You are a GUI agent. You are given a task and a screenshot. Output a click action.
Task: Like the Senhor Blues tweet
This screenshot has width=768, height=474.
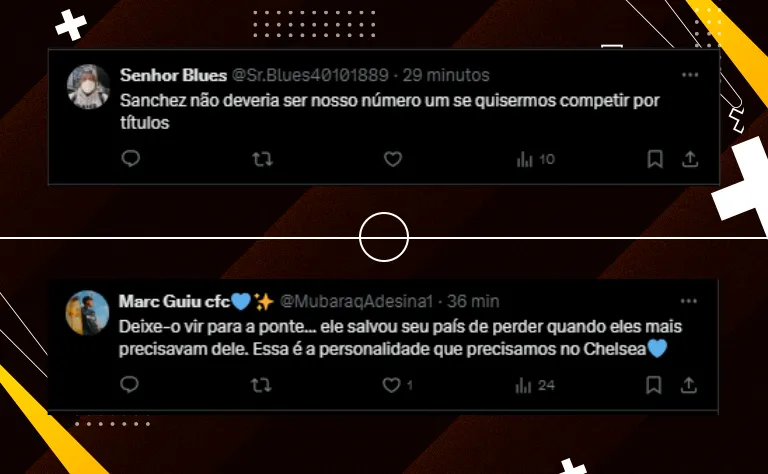click(393, 159)
